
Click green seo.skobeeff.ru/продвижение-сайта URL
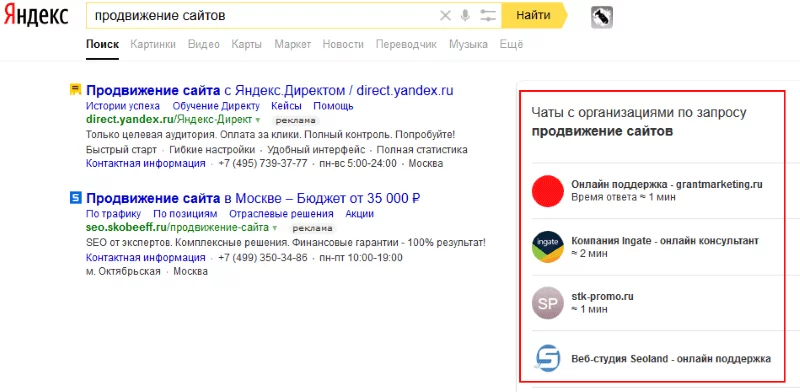(178, 228)
